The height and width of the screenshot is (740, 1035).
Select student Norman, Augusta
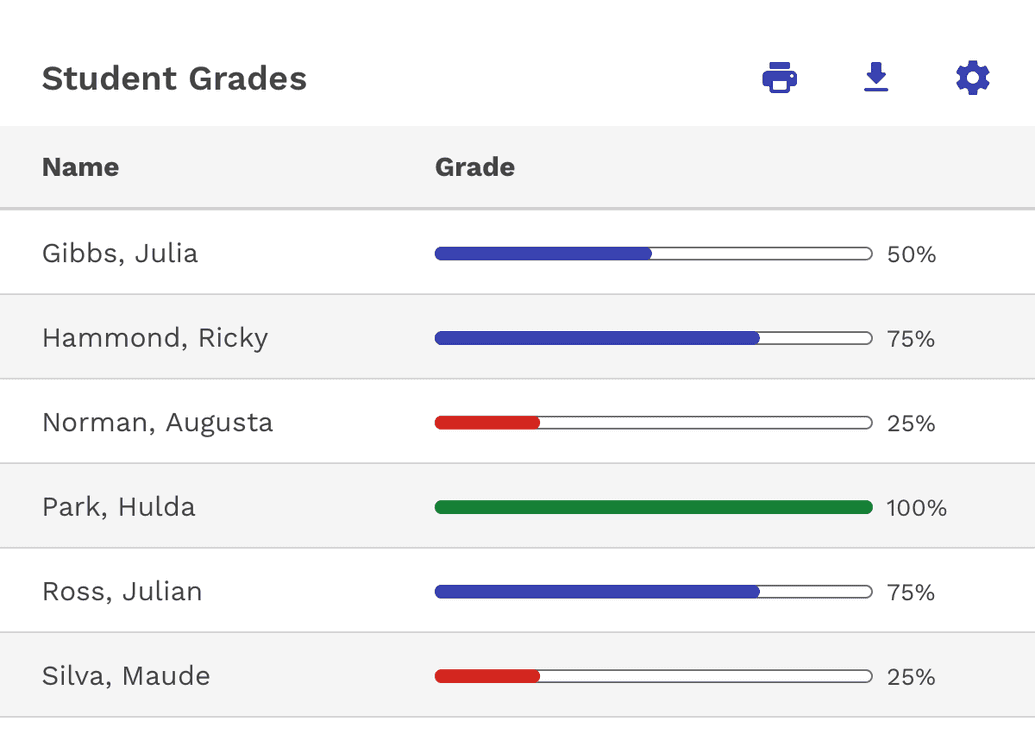pyautogui.click(x=156, y=422)
